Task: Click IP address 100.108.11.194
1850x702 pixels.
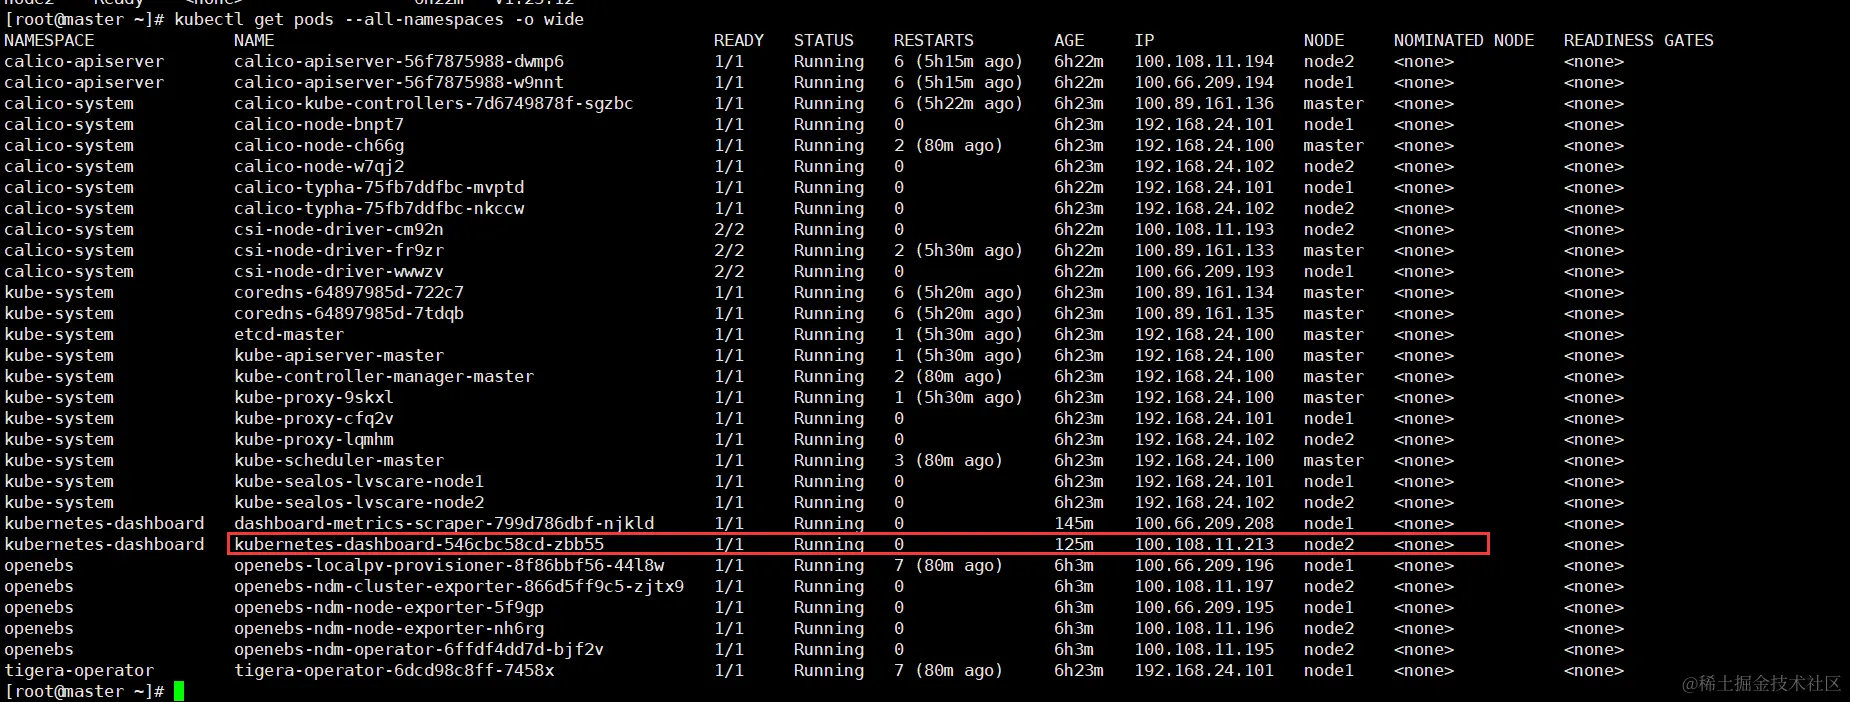Action: [1204, 61]
